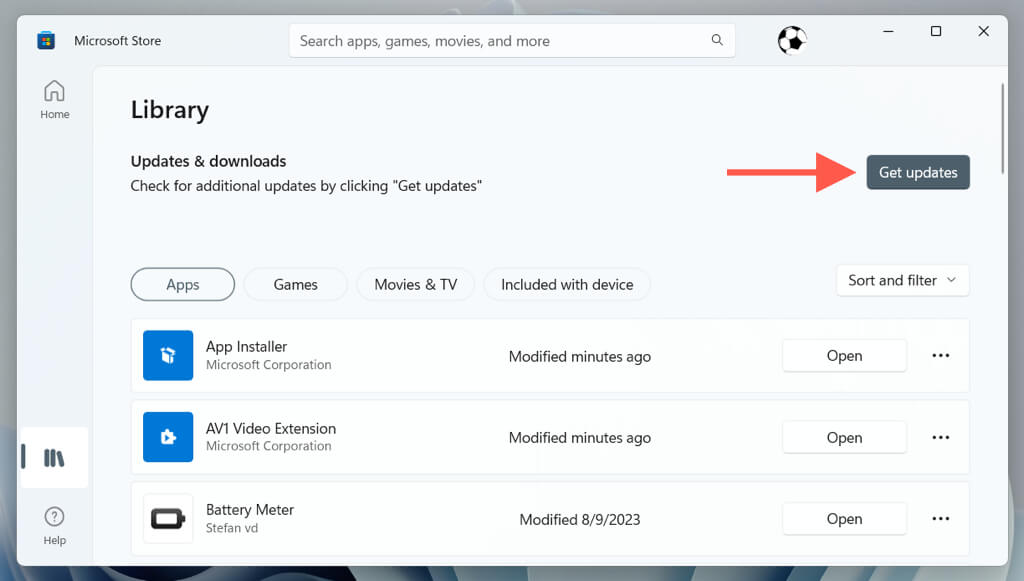Screen dimensions: 1024x581
Task: Click the Microsoft Store logo icon
Action: [x=46, y=41]
